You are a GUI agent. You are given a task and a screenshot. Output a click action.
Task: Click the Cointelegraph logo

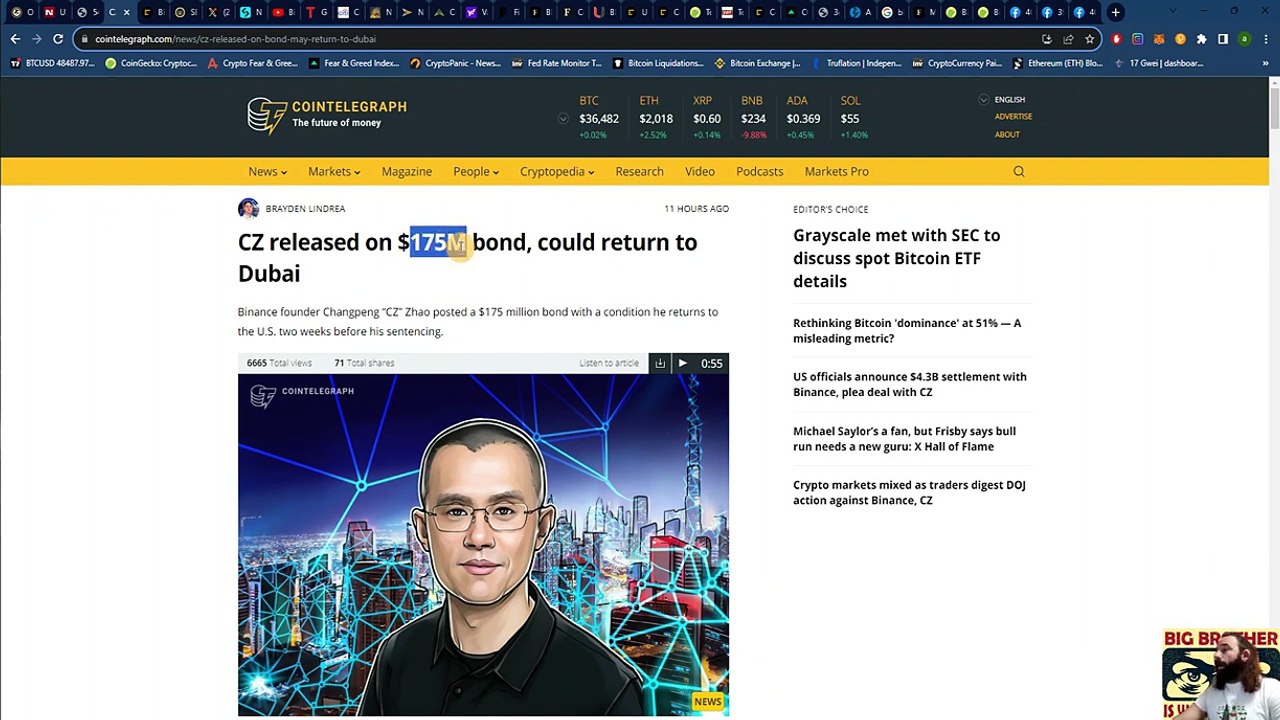pos(327,114)
